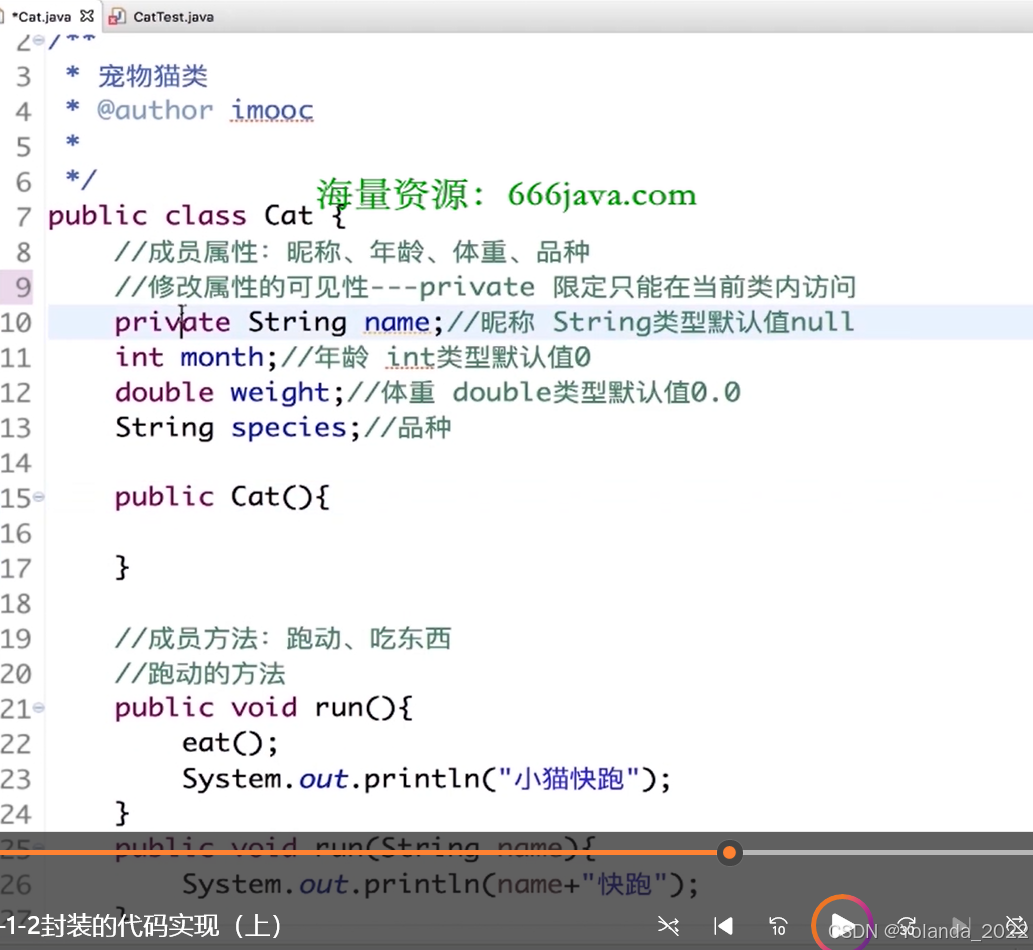Image resolution: width=1033 pixels, height=950 pixels.
Task: Go to the previous video track
Action: (723, 926)
